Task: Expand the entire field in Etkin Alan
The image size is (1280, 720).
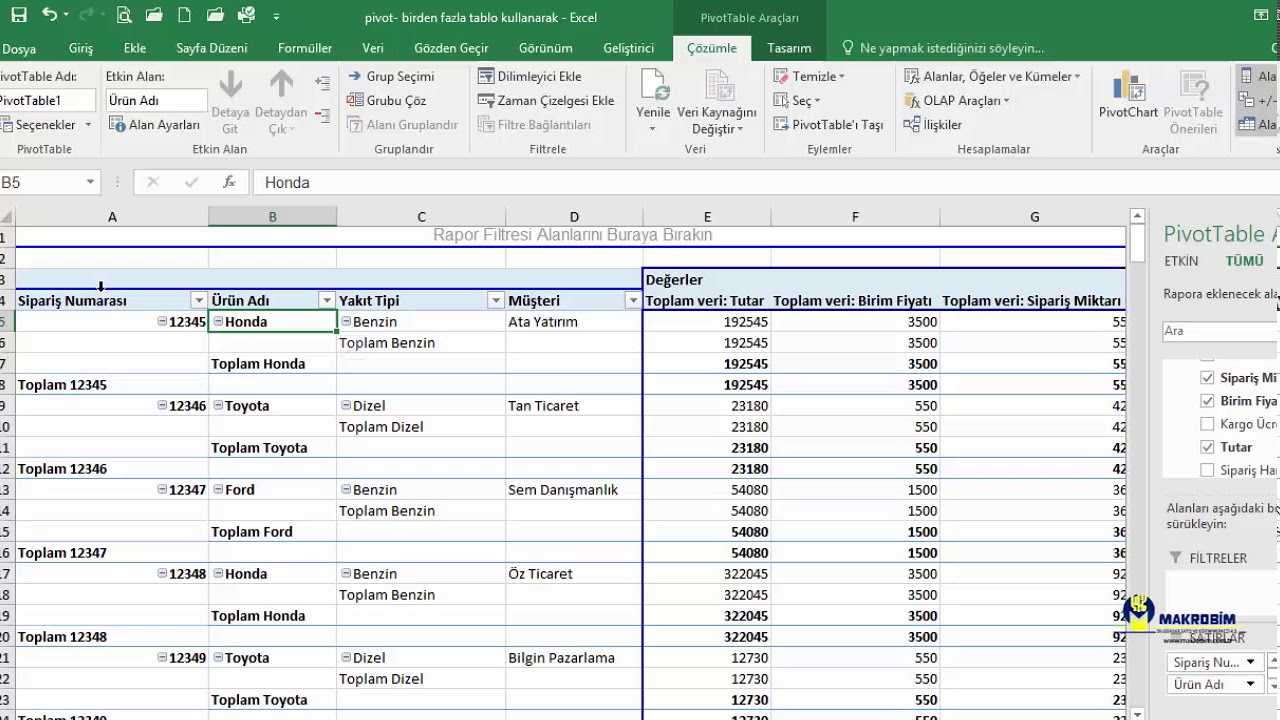Action: (322, 83)
